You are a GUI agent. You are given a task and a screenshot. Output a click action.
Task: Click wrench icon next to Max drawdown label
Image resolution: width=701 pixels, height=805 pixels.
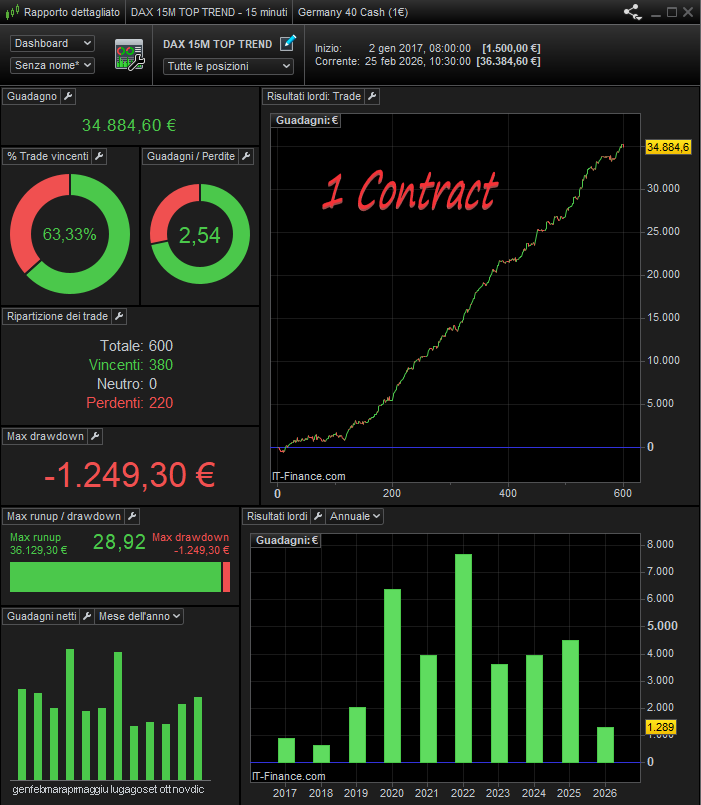pyautogui.click(x=96, y=437)
